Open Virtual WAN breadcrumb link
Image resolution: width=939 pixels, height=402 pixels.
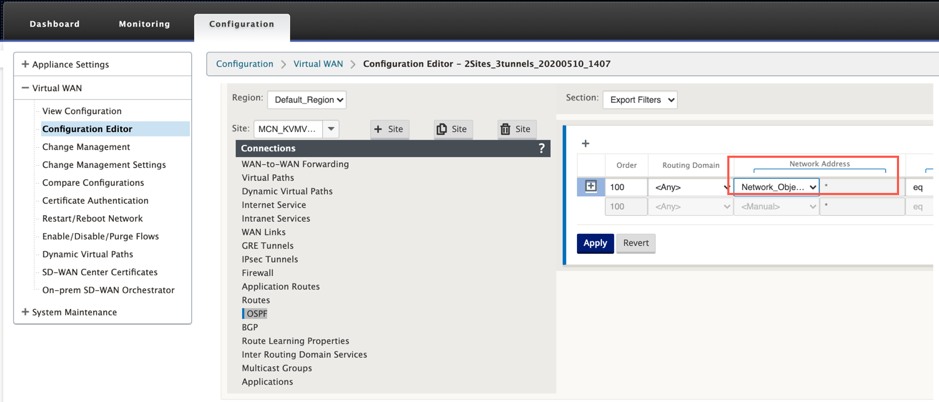[x=318, y=64]
